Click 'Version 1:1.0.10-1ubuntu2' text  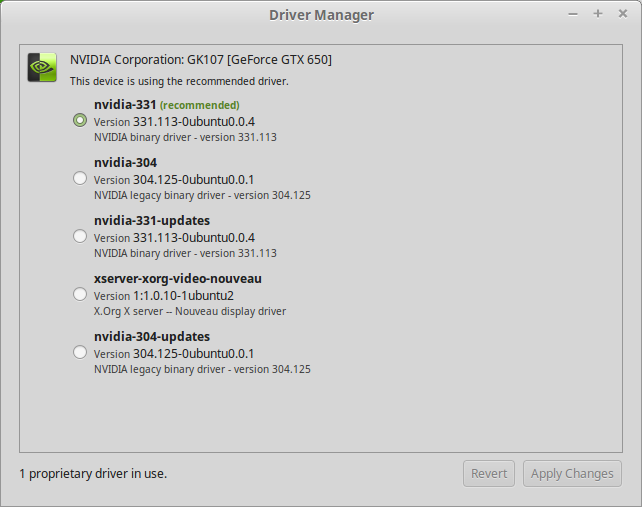tap(164, 296)
